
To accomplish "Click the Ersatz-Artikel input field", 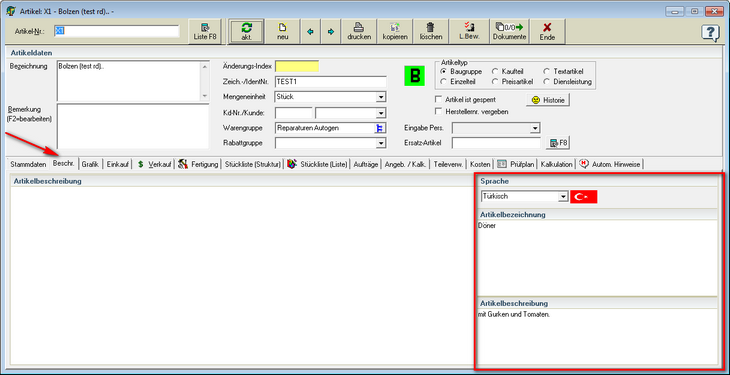I will [496, 143].
